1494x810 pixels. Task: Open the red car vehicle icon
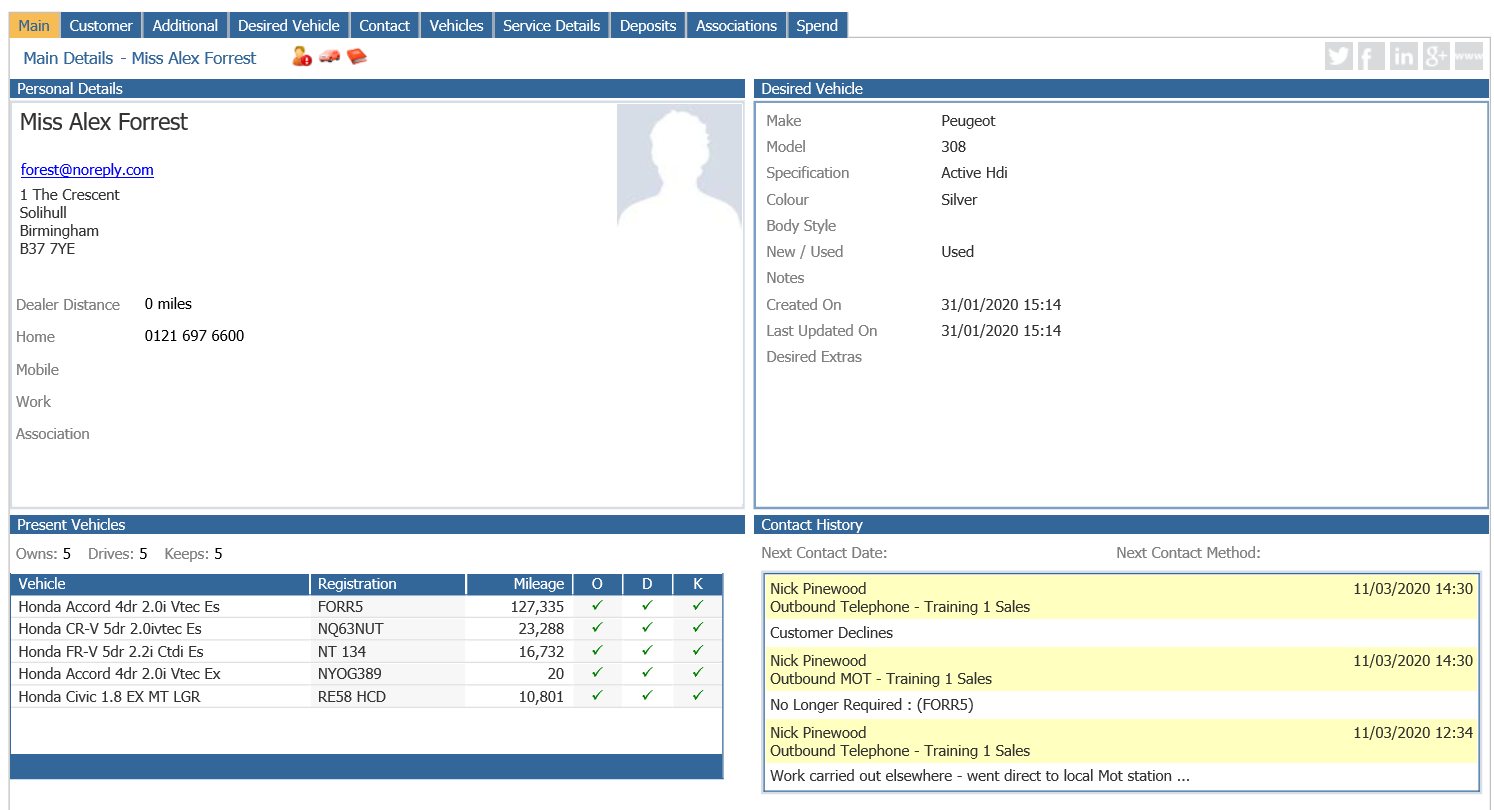click(328, 57)
